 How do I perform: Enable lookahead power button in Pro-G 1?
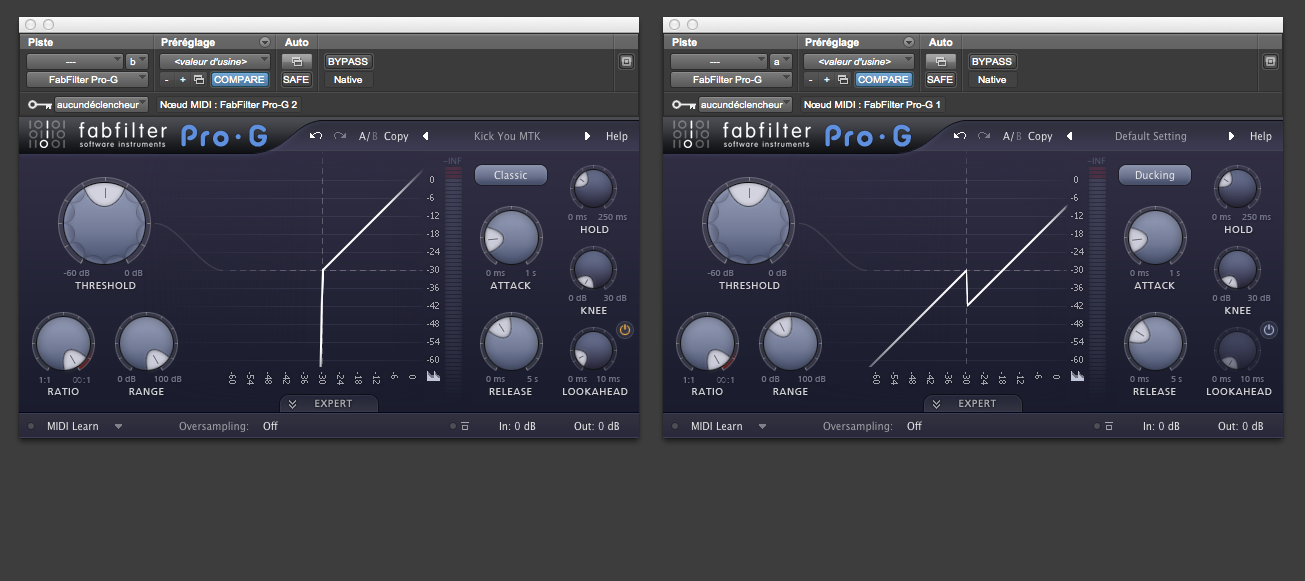pyautogui.click(x=1269, y=329)
